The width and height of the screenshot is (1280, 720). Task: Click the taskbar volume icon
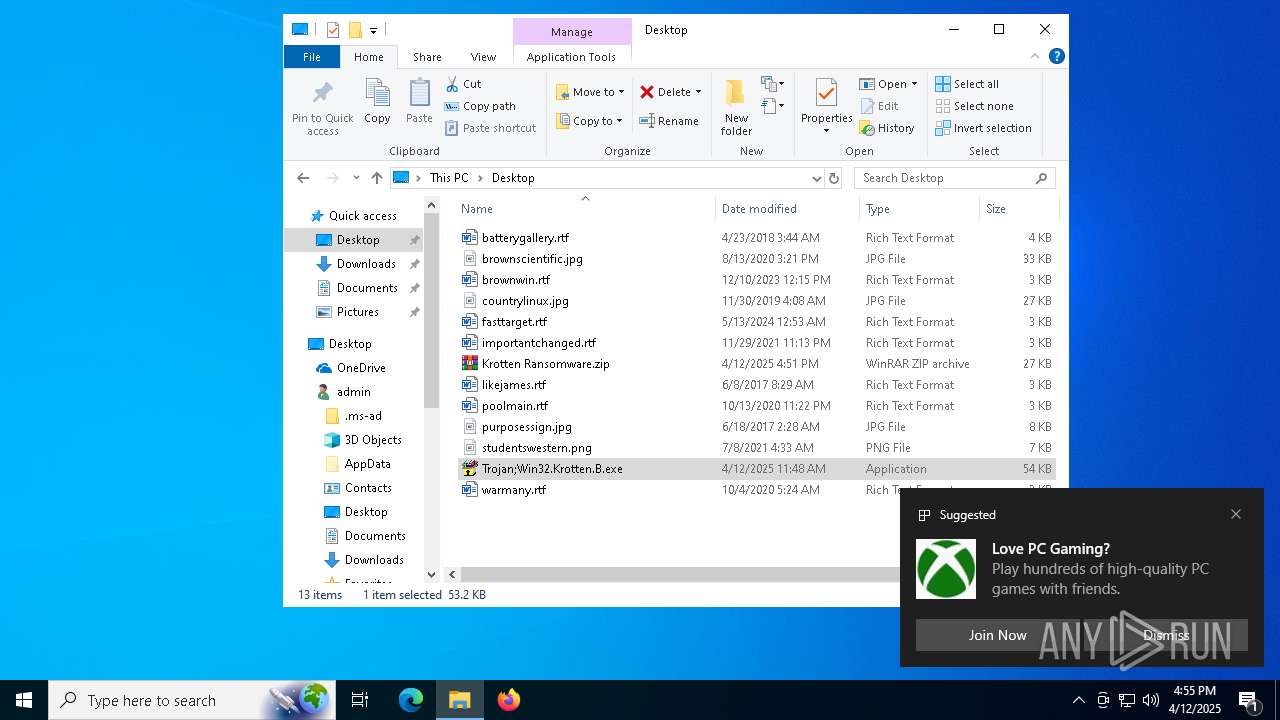point(1151,700)
